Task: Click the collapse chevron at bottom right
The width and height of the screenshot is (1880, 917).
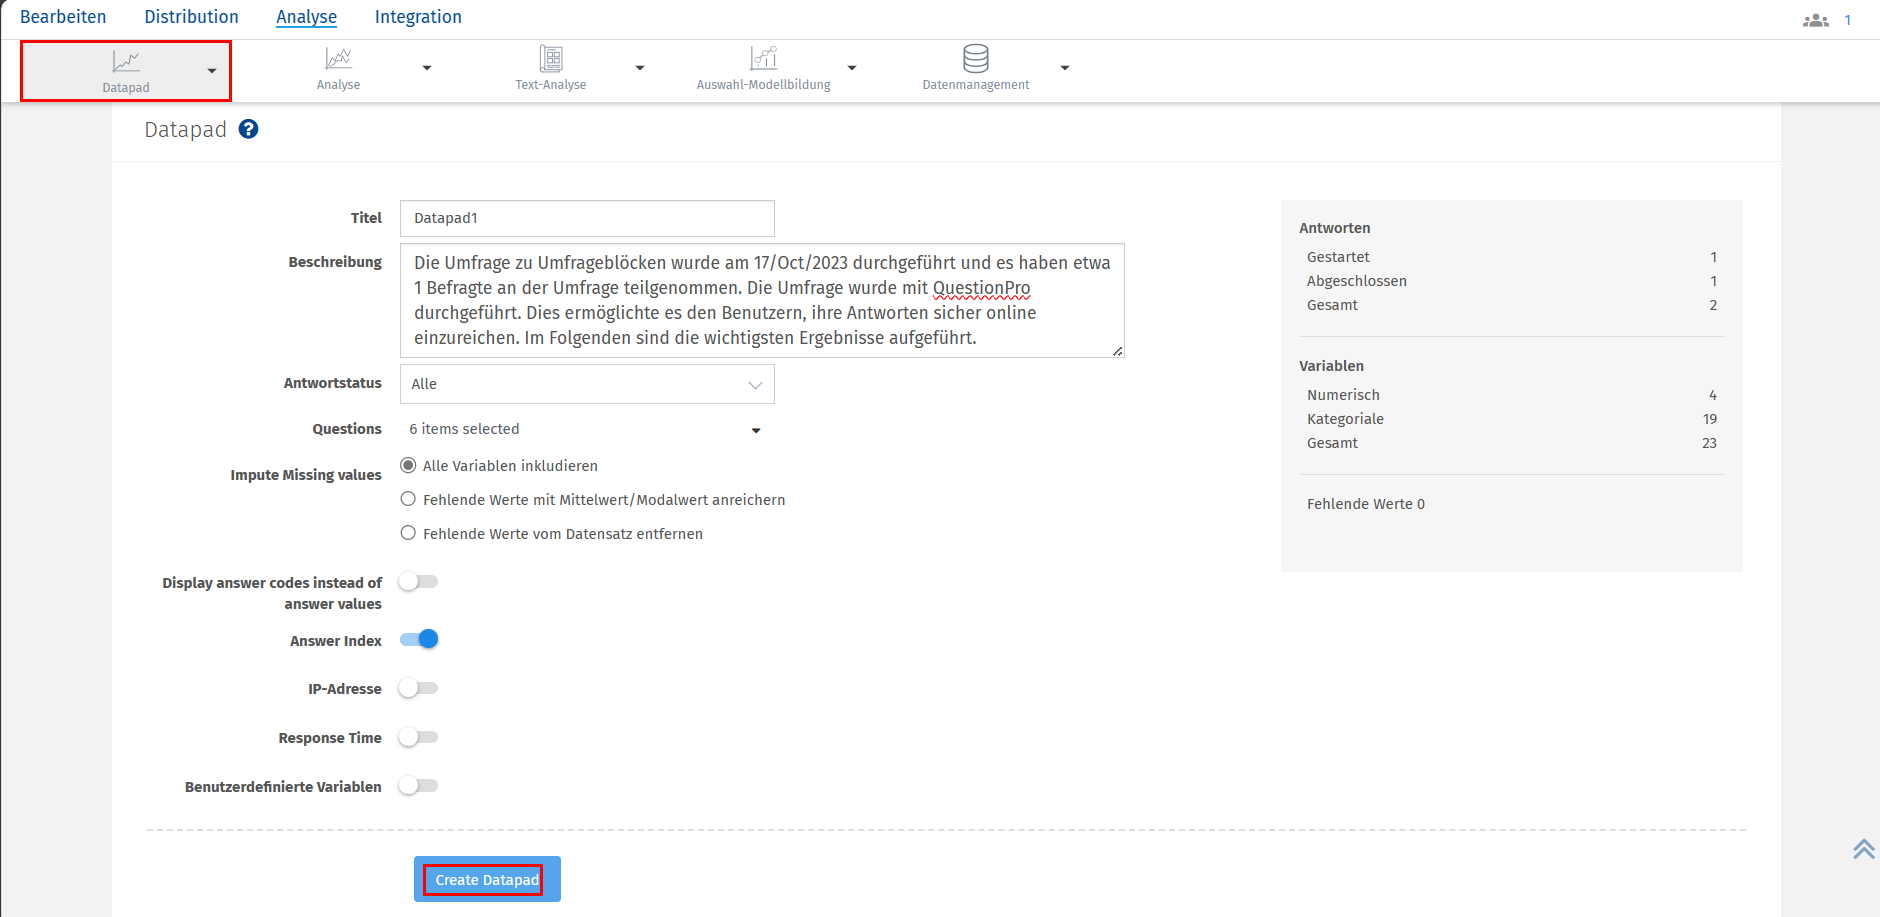Action: point(1863,849)
